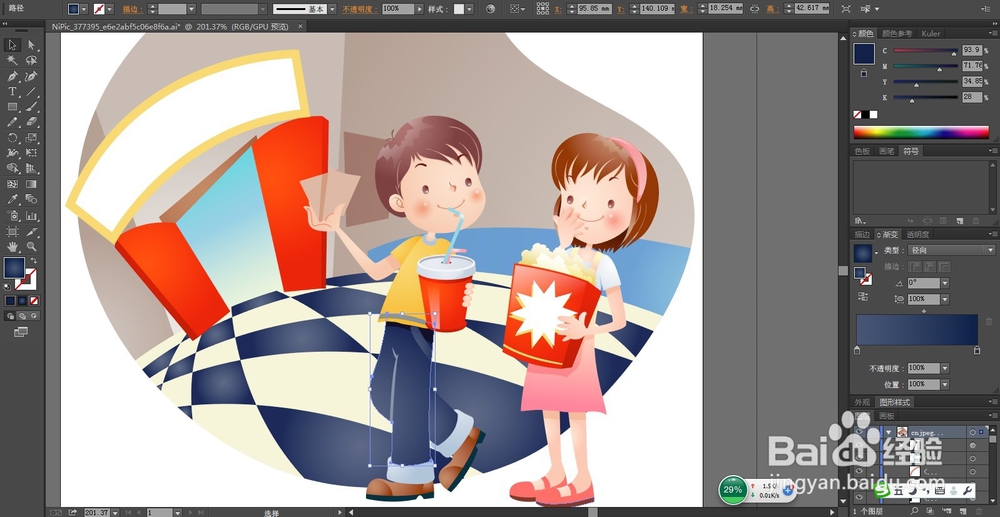Click Reverse Gradient icon in gradient panel
Image resolution: width=1000 pixels, height=517 pixels.
click(x=862, y=296)
